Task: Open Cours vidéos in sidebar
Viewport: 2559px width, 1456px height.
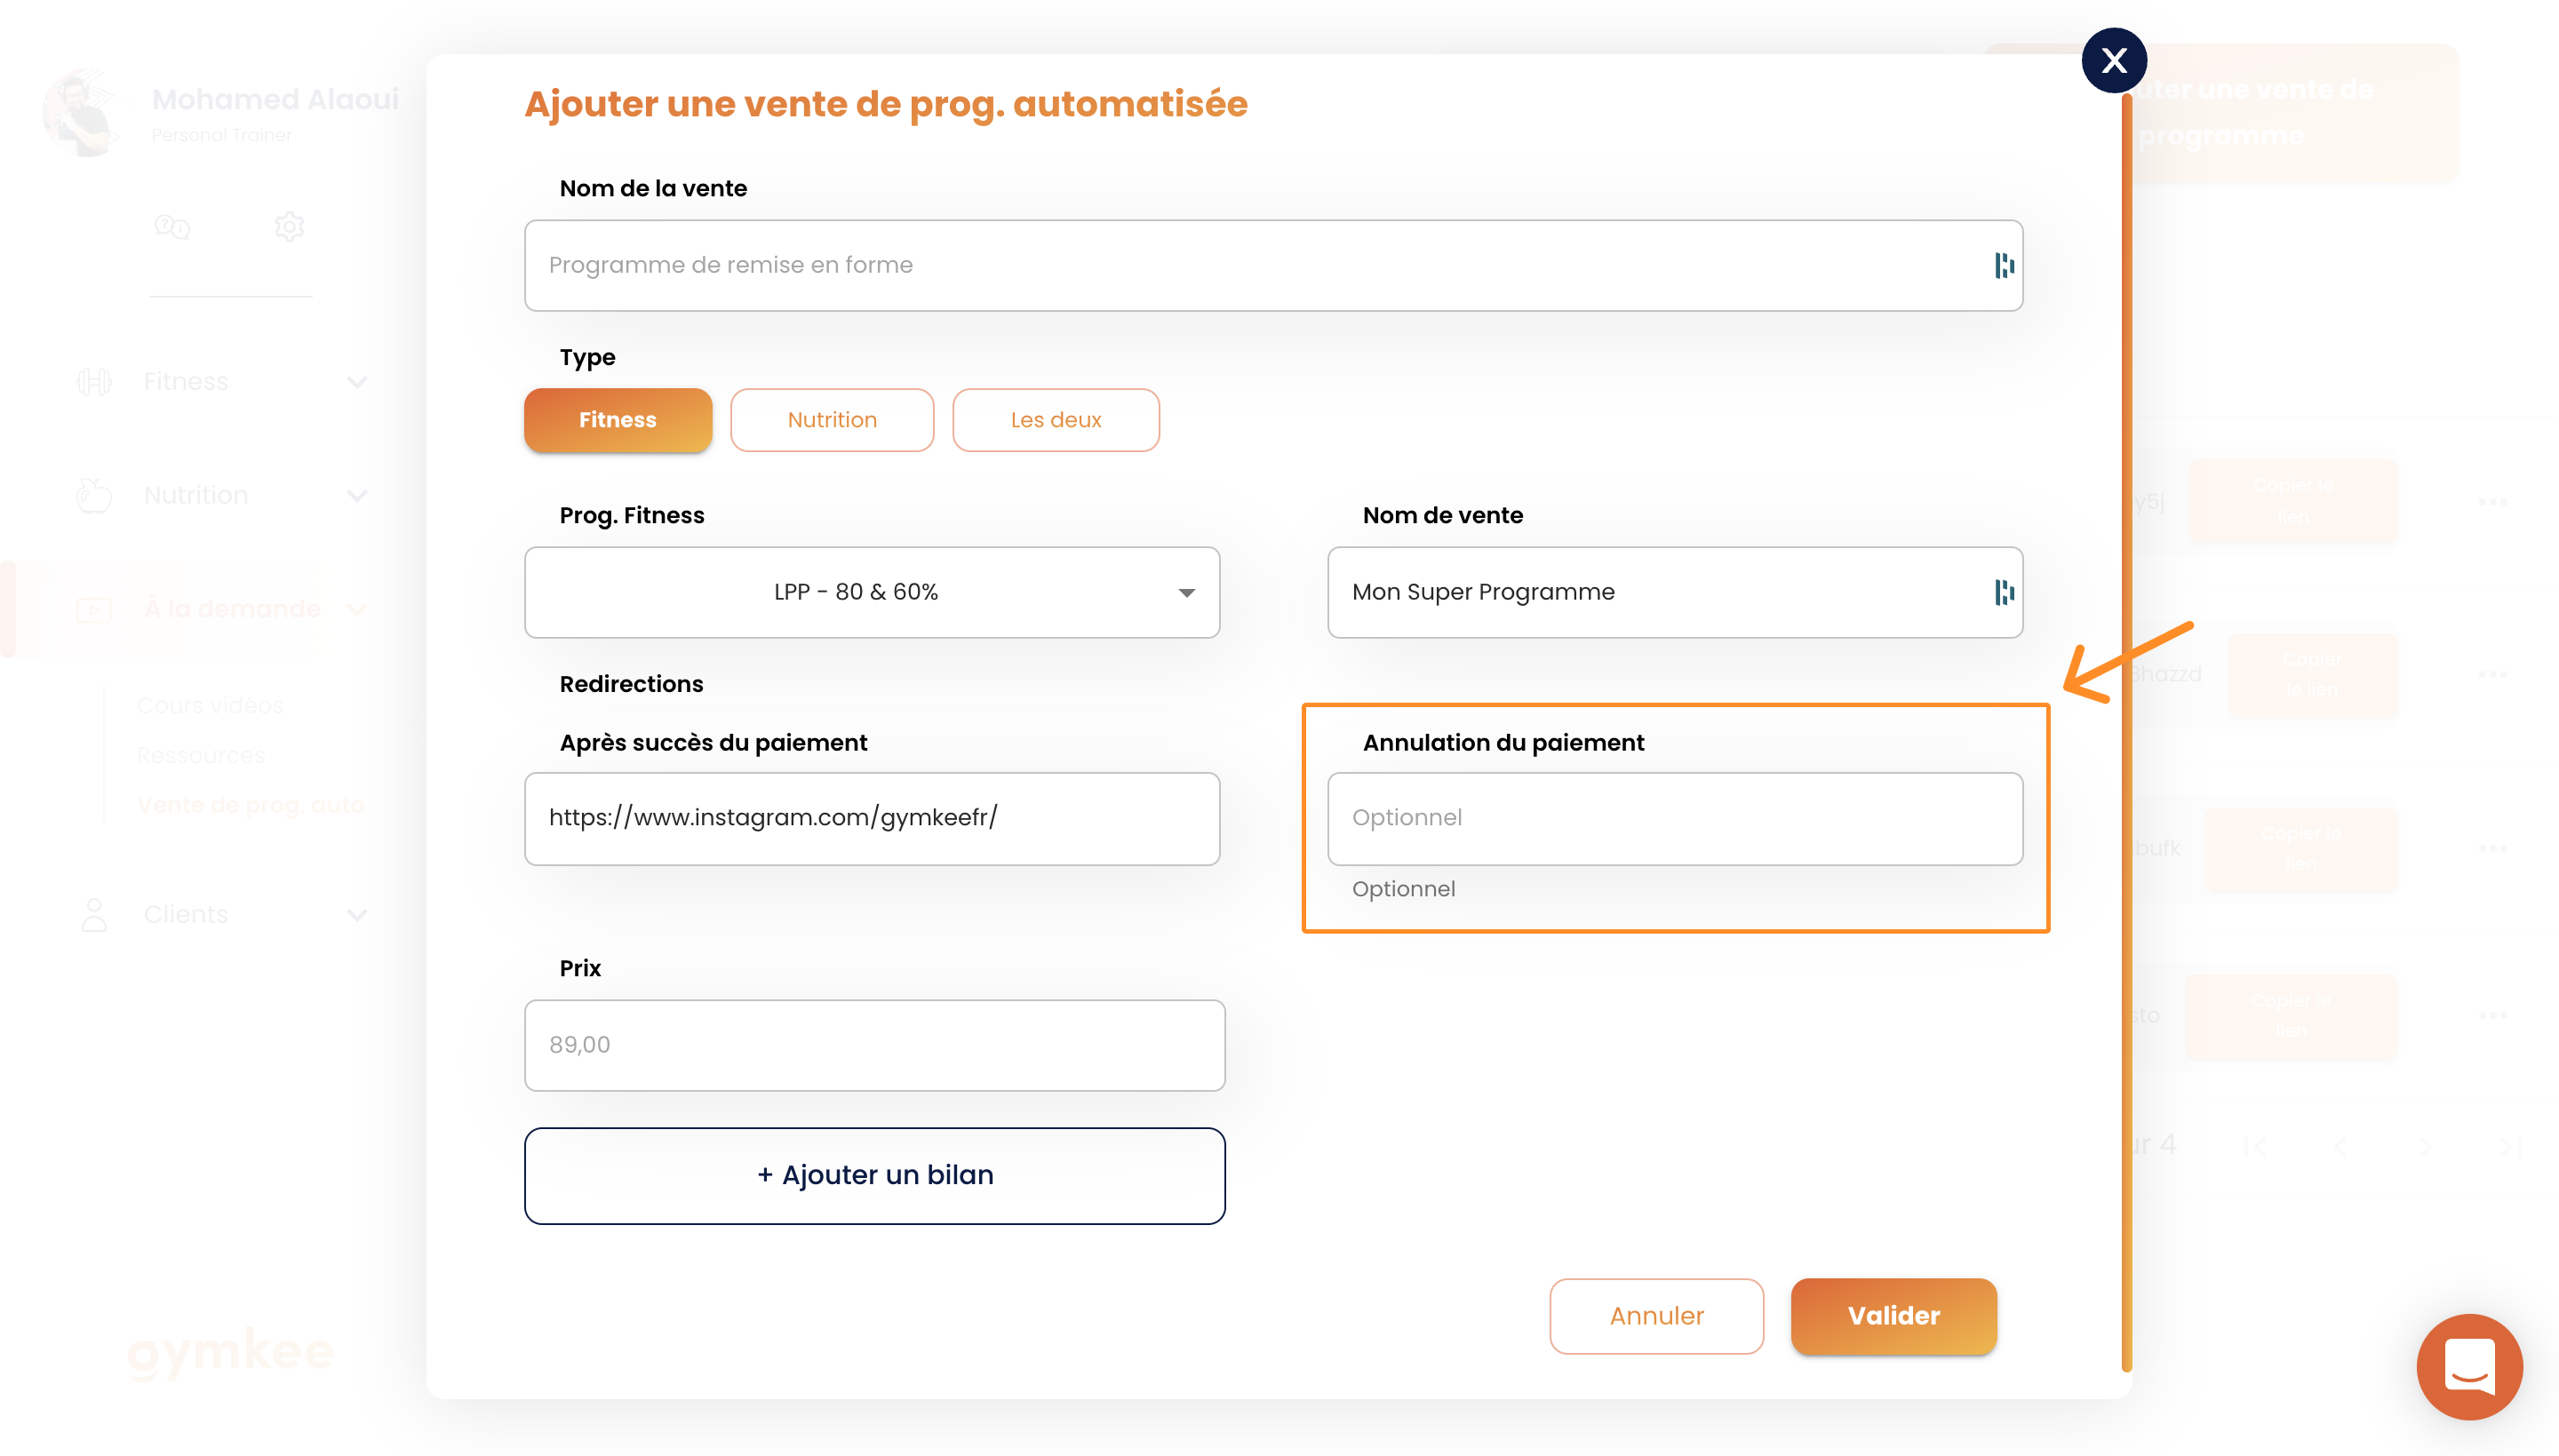Action: 210,705
